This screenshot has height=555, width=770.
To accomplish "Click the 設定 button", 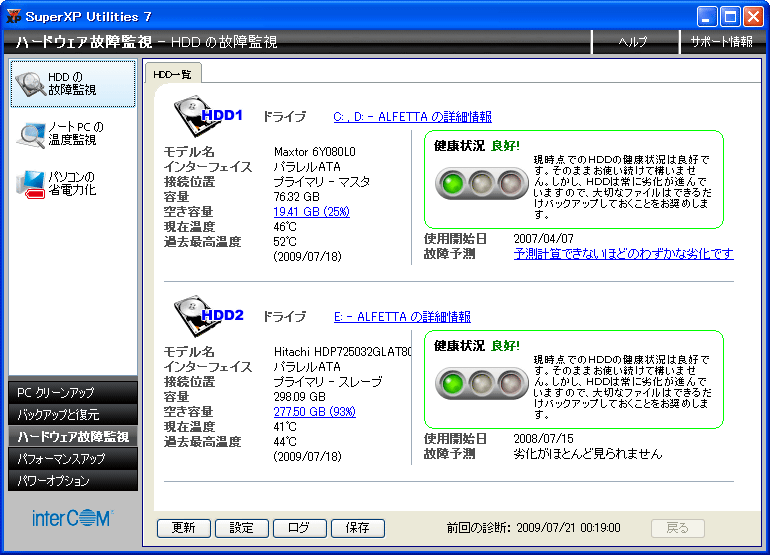I will [242, 528].
